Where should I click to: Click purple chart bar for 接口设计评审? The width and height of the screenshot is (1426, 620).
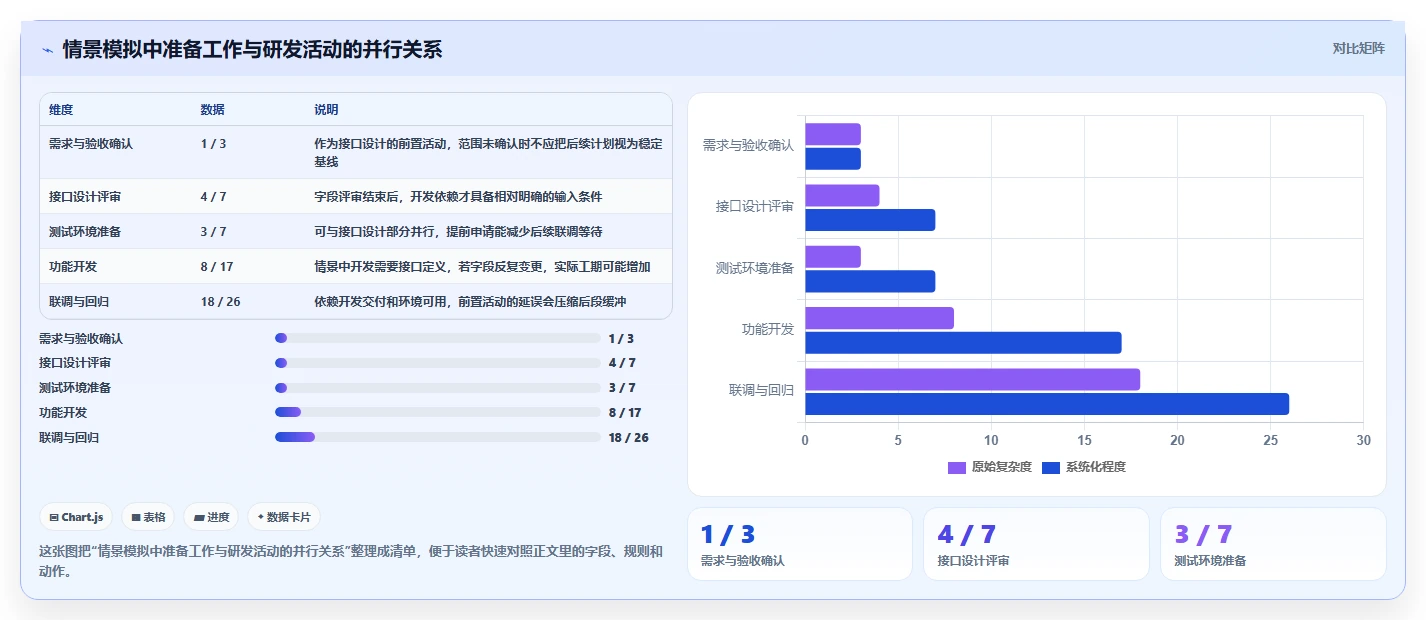pos(842,195)
